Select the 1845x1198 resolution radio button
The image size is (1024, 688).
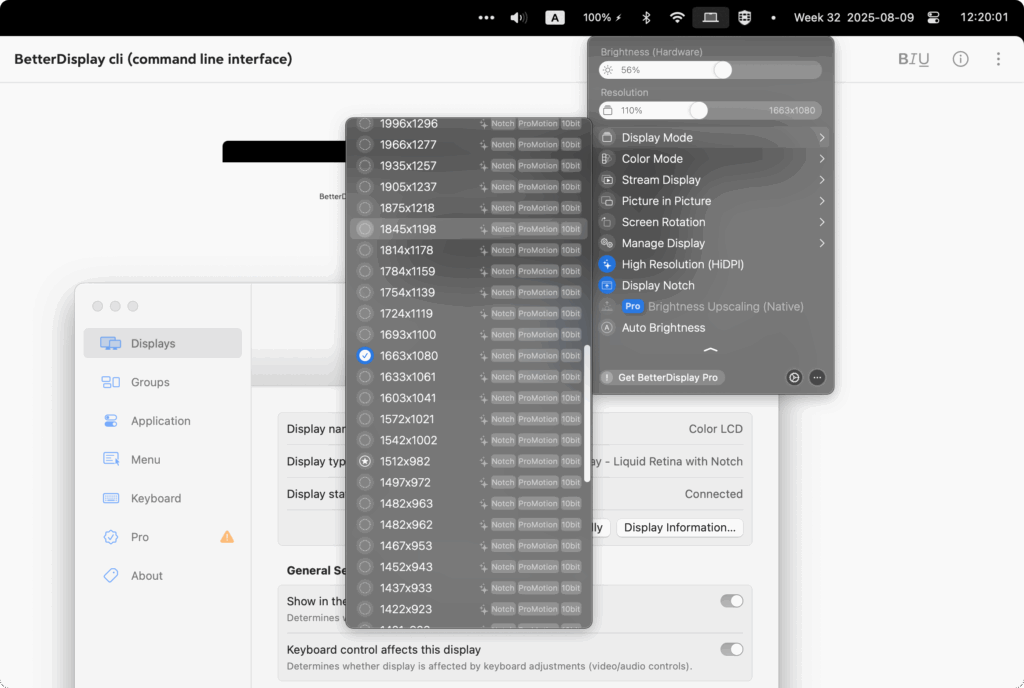[x=365, y=229]
